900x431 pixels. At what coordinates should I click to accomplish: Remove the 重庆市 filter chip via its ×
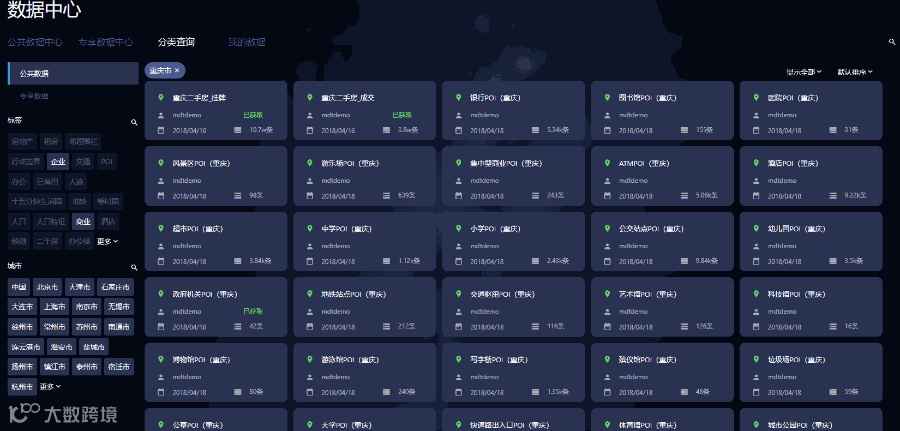pos(177,71)
